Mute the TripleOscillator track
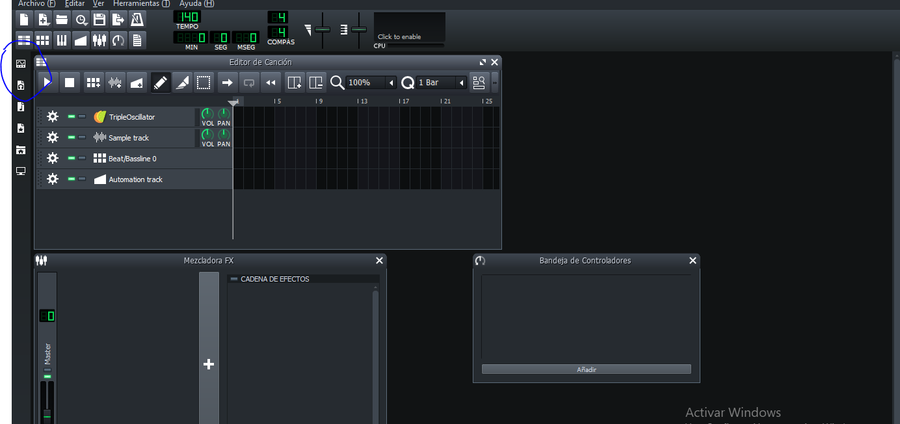This screenshot has width=900, height=424. pos(72,116)
